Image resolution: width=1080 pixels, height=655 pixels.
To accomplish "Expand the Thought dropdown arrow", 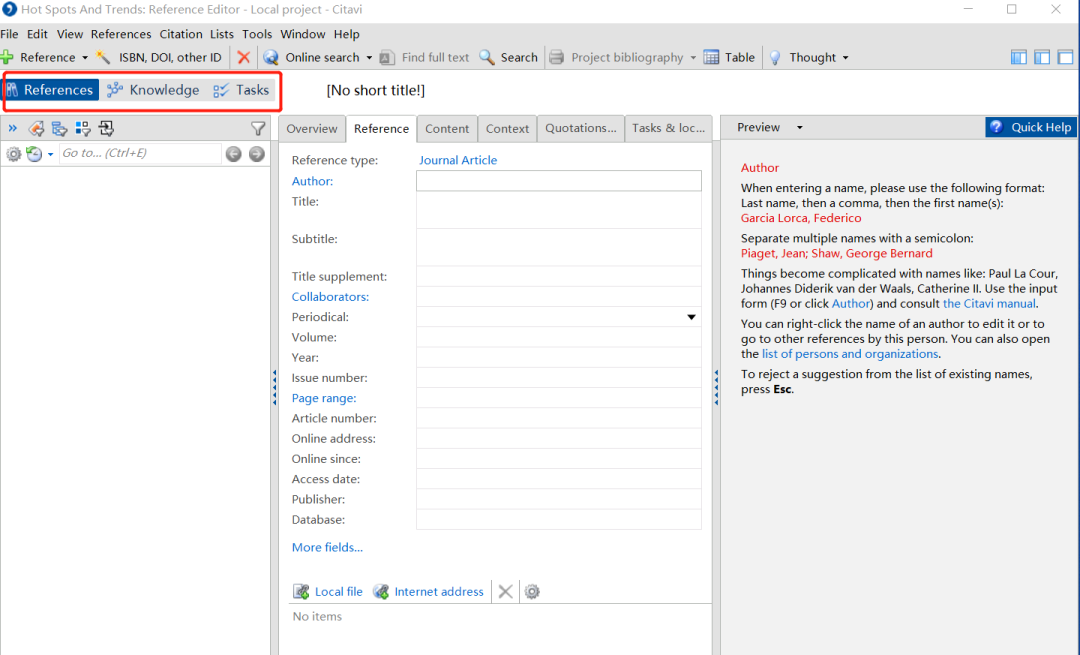I will (846, 58).
